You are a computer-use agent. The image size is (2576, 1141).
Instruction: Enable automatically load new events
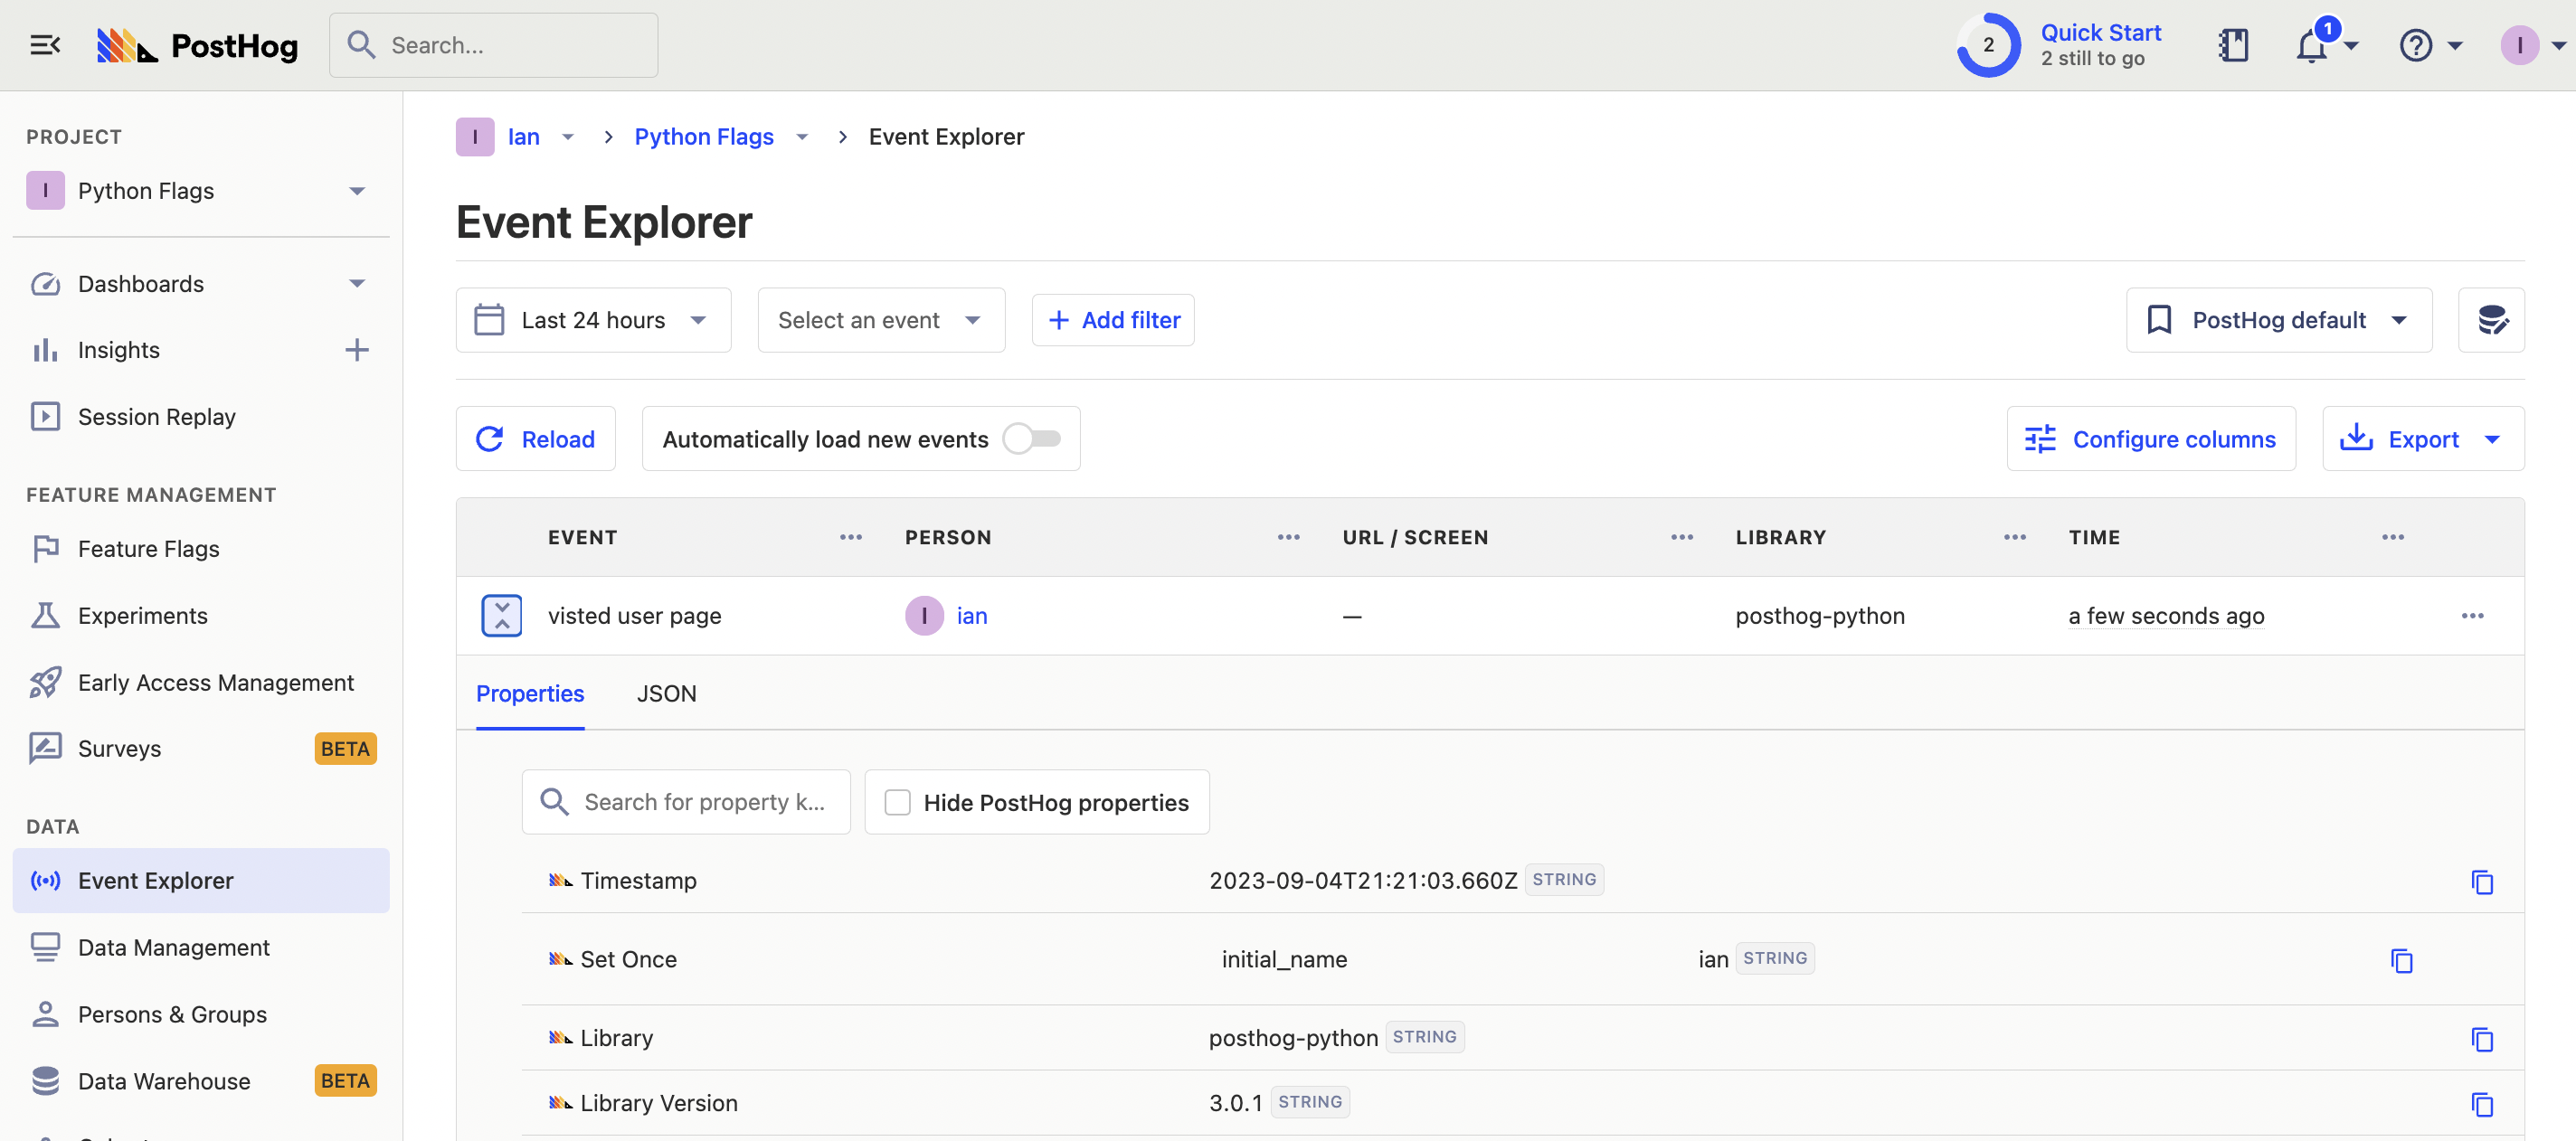(1032, 439)
